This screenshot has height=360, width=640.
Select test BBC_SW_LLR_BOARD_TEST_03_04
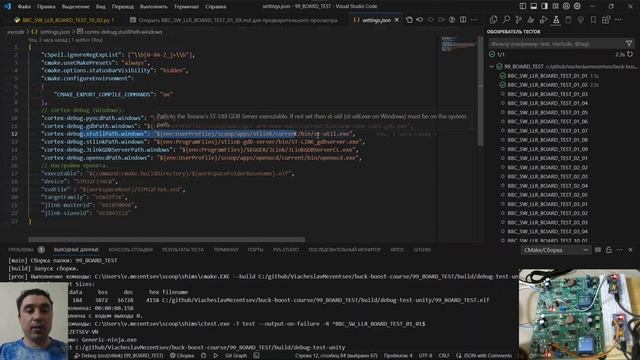tap(547, 231)
